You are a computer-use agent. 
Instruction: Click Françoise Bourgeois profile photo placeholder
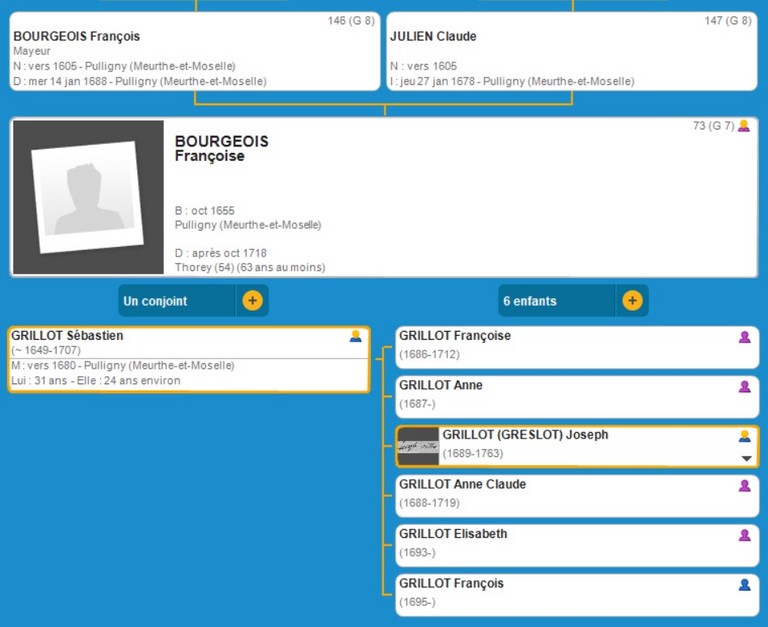pyautogui.click(x=87, y=197)
